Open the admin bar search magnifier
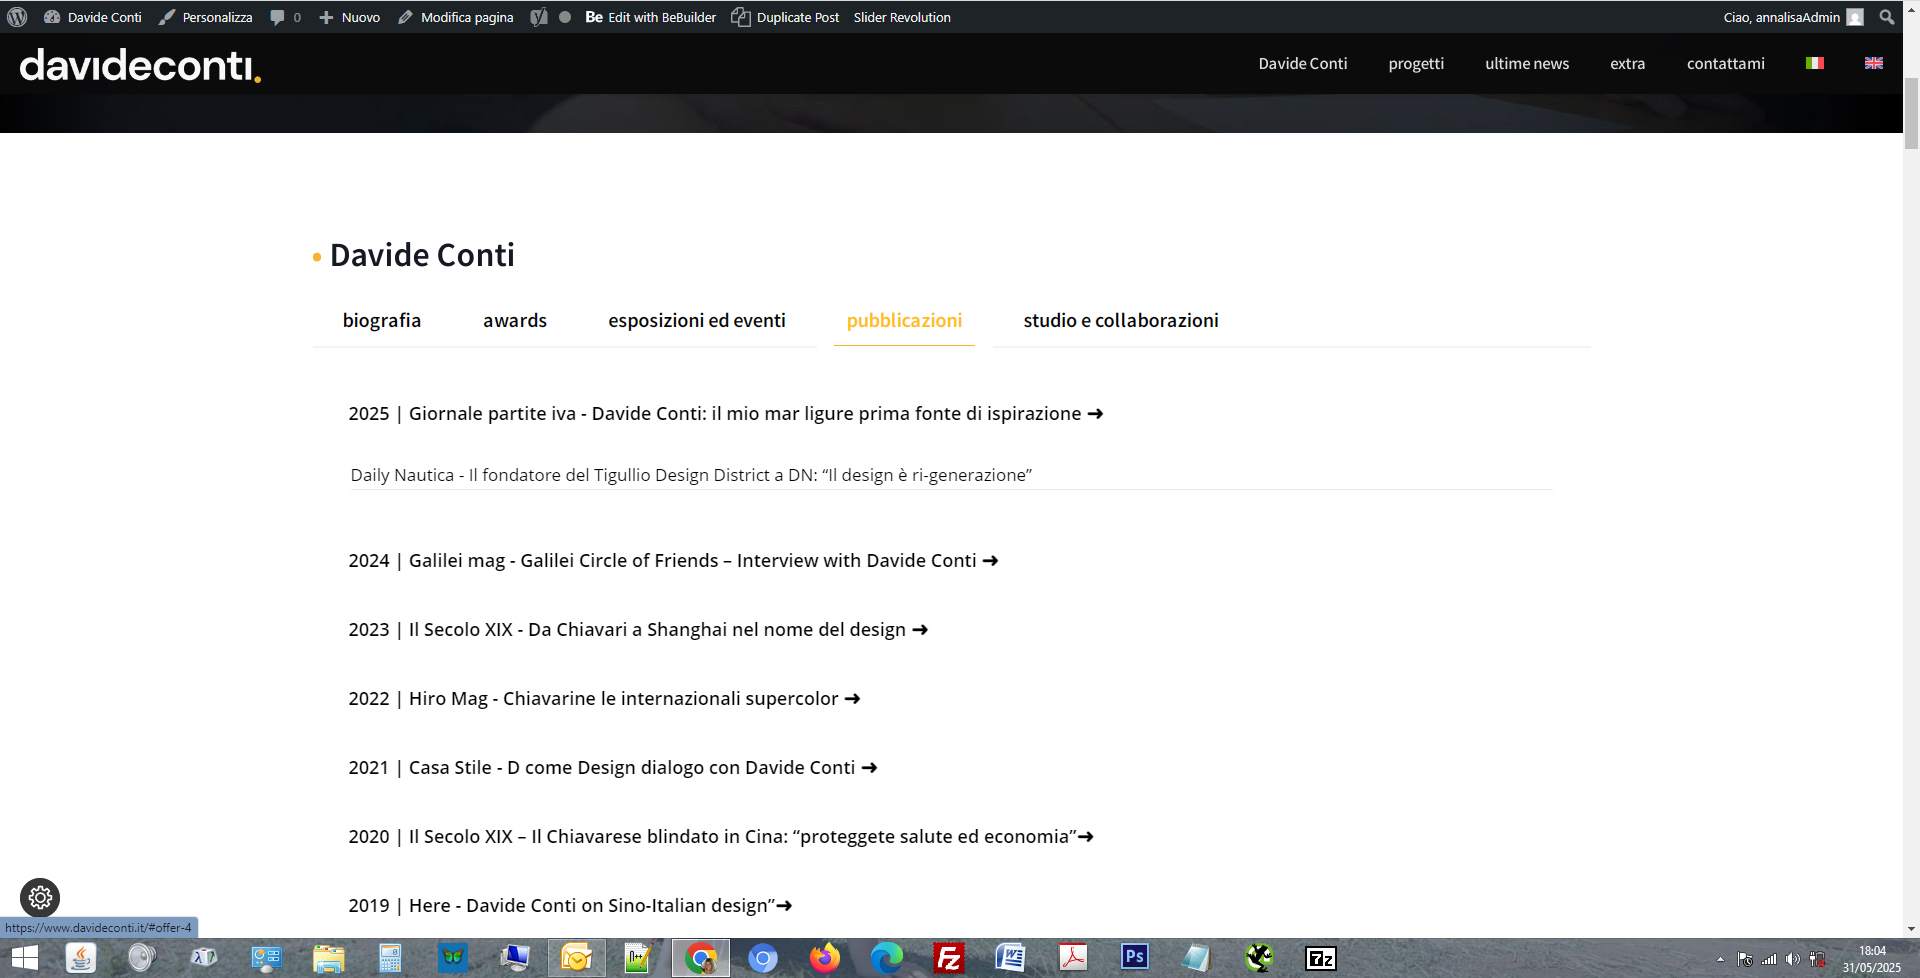 pos(1886,17)
